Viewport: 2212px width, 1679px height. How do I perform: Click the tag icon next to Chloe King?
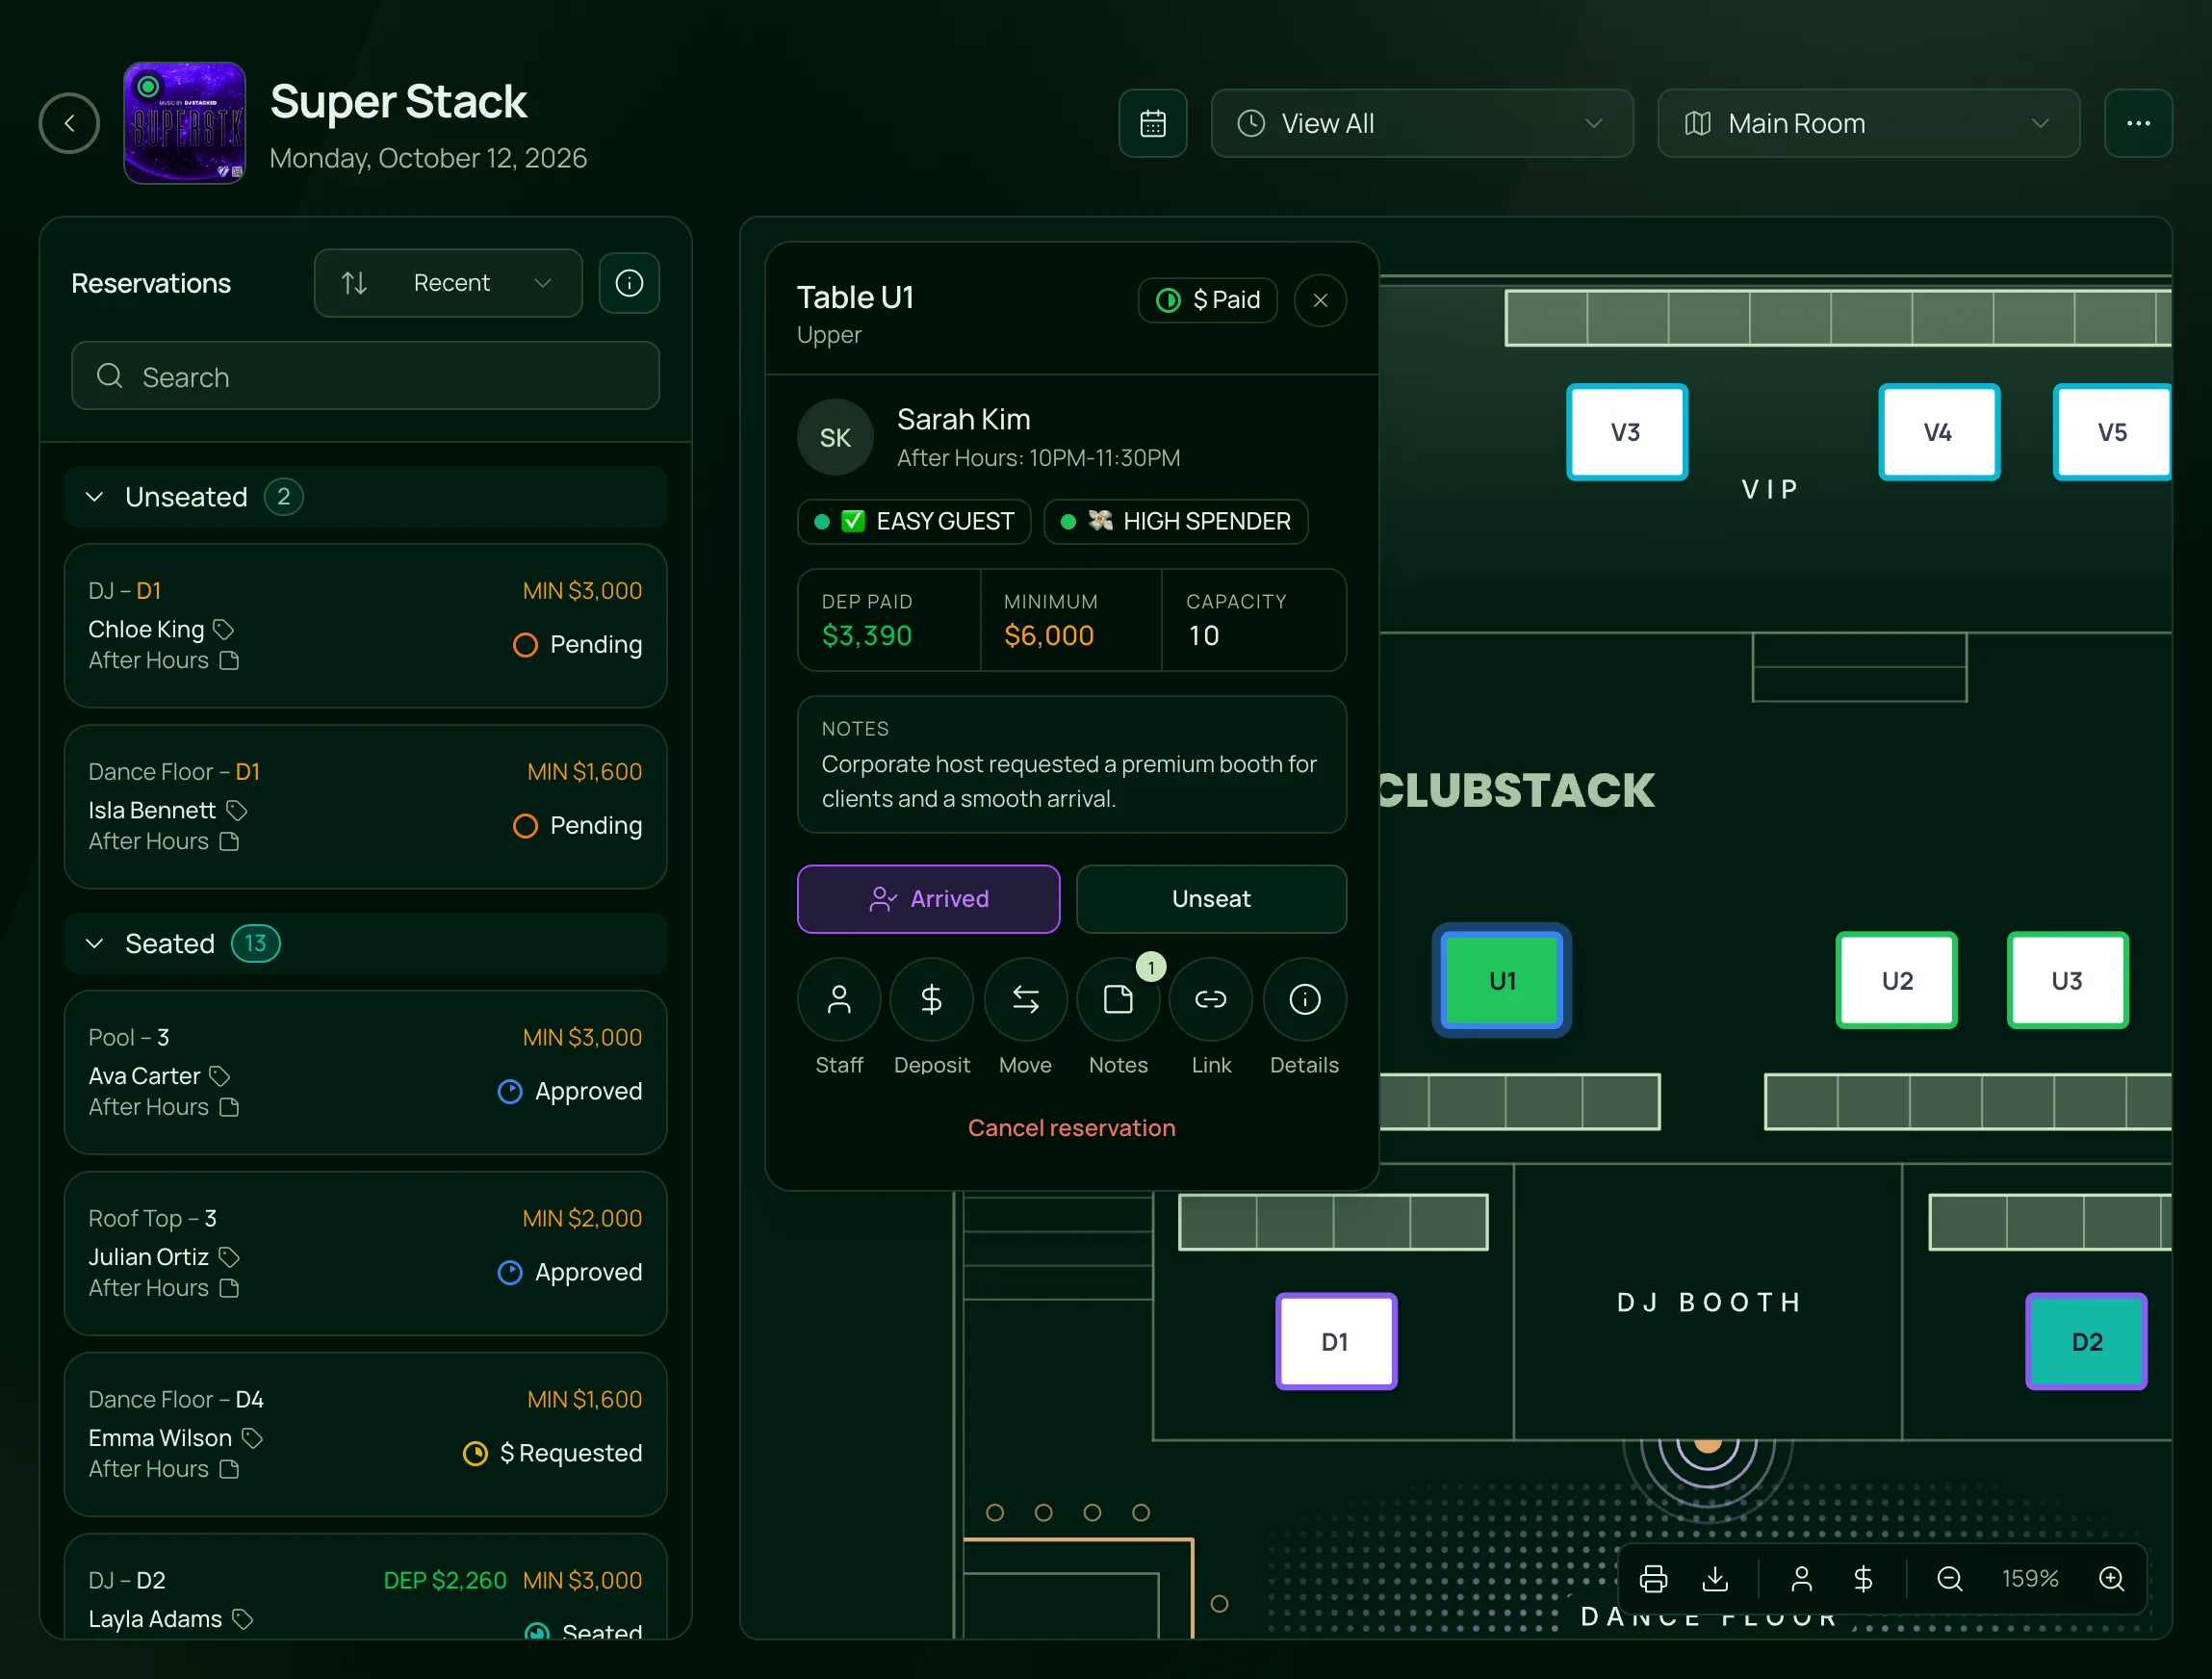coord(224,630)
